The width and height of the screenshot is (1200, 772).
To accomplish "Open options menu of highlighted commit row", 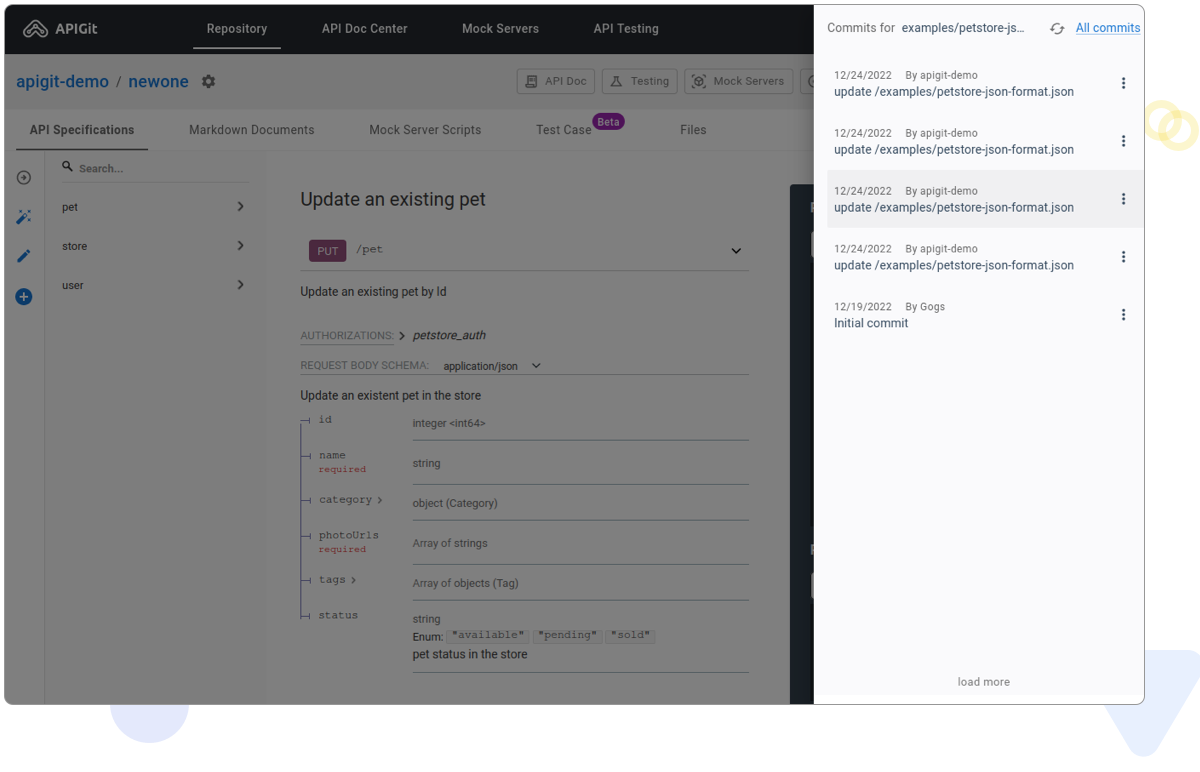I will [1123, 199].
